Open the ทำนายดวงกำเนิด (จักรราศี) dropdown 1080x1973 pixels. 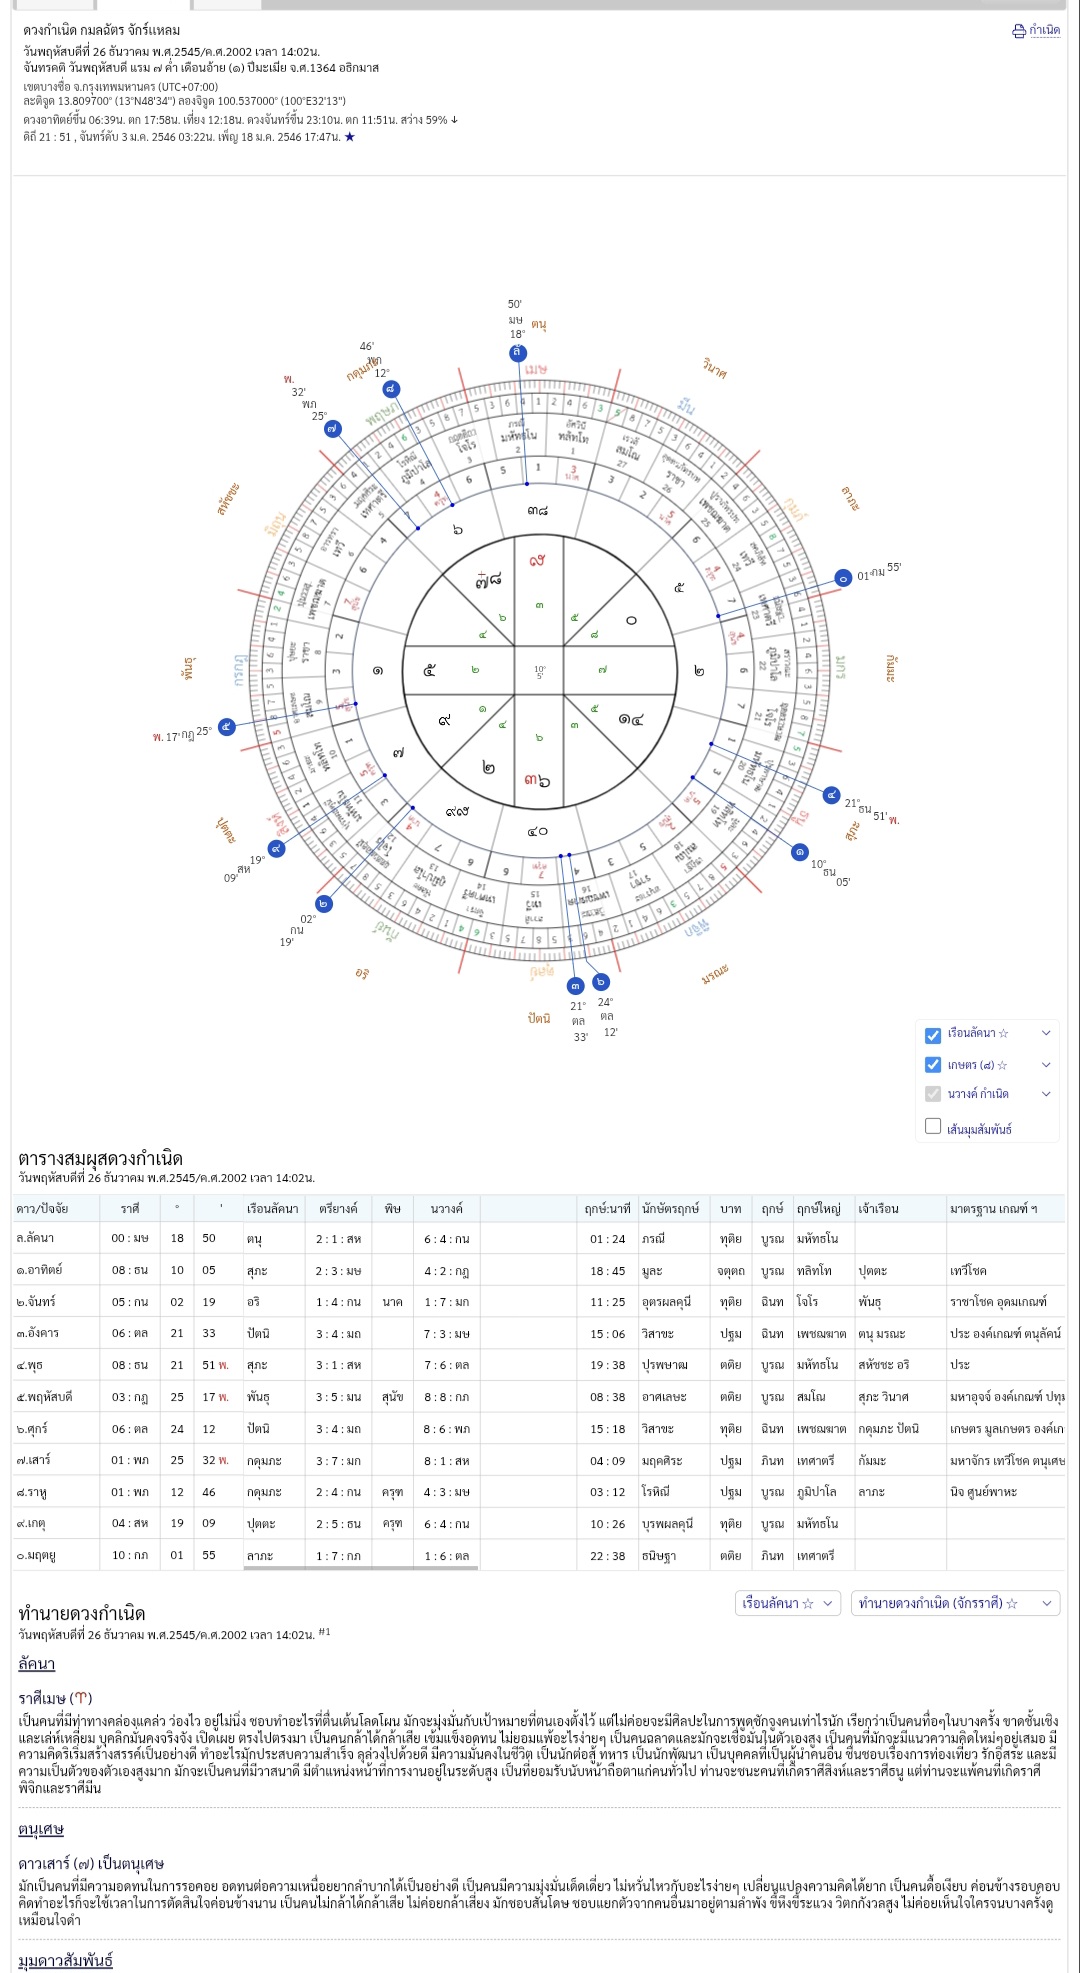pos(955,1603)
